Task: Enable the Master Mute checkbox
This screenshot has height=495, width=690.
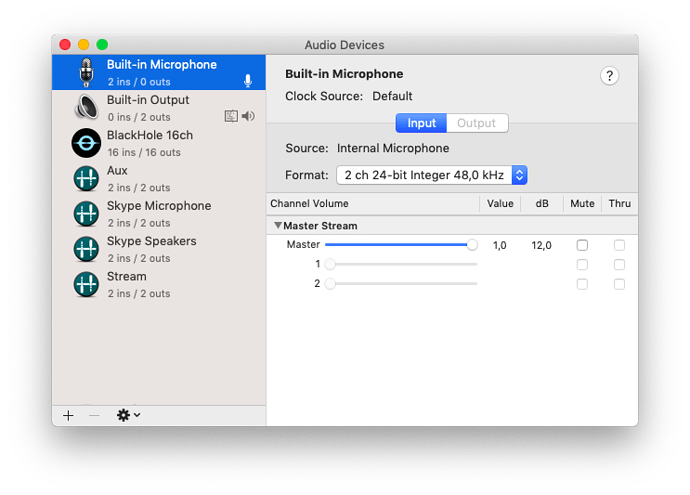Action: (582, 245)
